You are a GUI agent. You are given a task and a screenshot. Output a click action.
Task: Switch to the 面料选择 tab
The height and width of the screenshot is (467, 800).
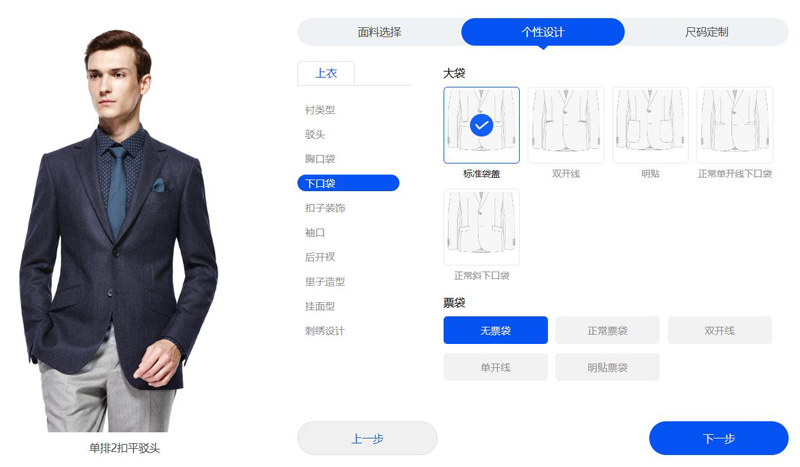(x=380, y=32)
